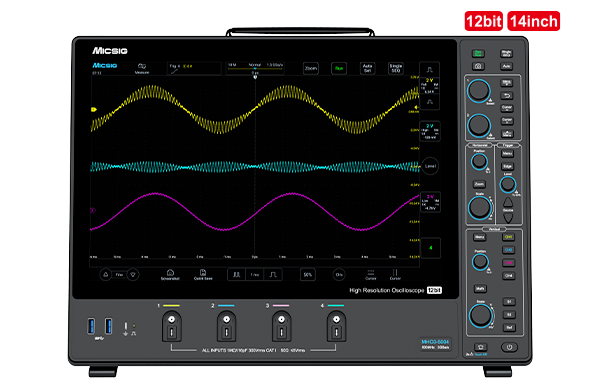Click the camera button on hardware panel

pyautogui.click(x=478, y=66)
